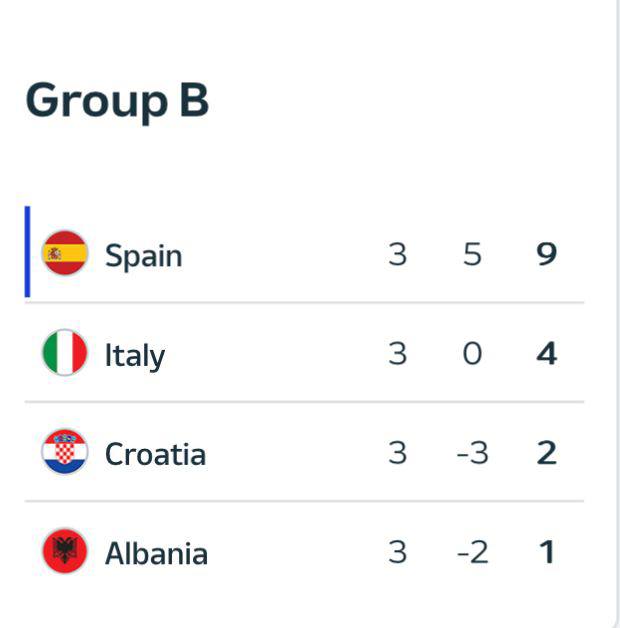Click Spain's goal difference of 5

coord(472,254)
